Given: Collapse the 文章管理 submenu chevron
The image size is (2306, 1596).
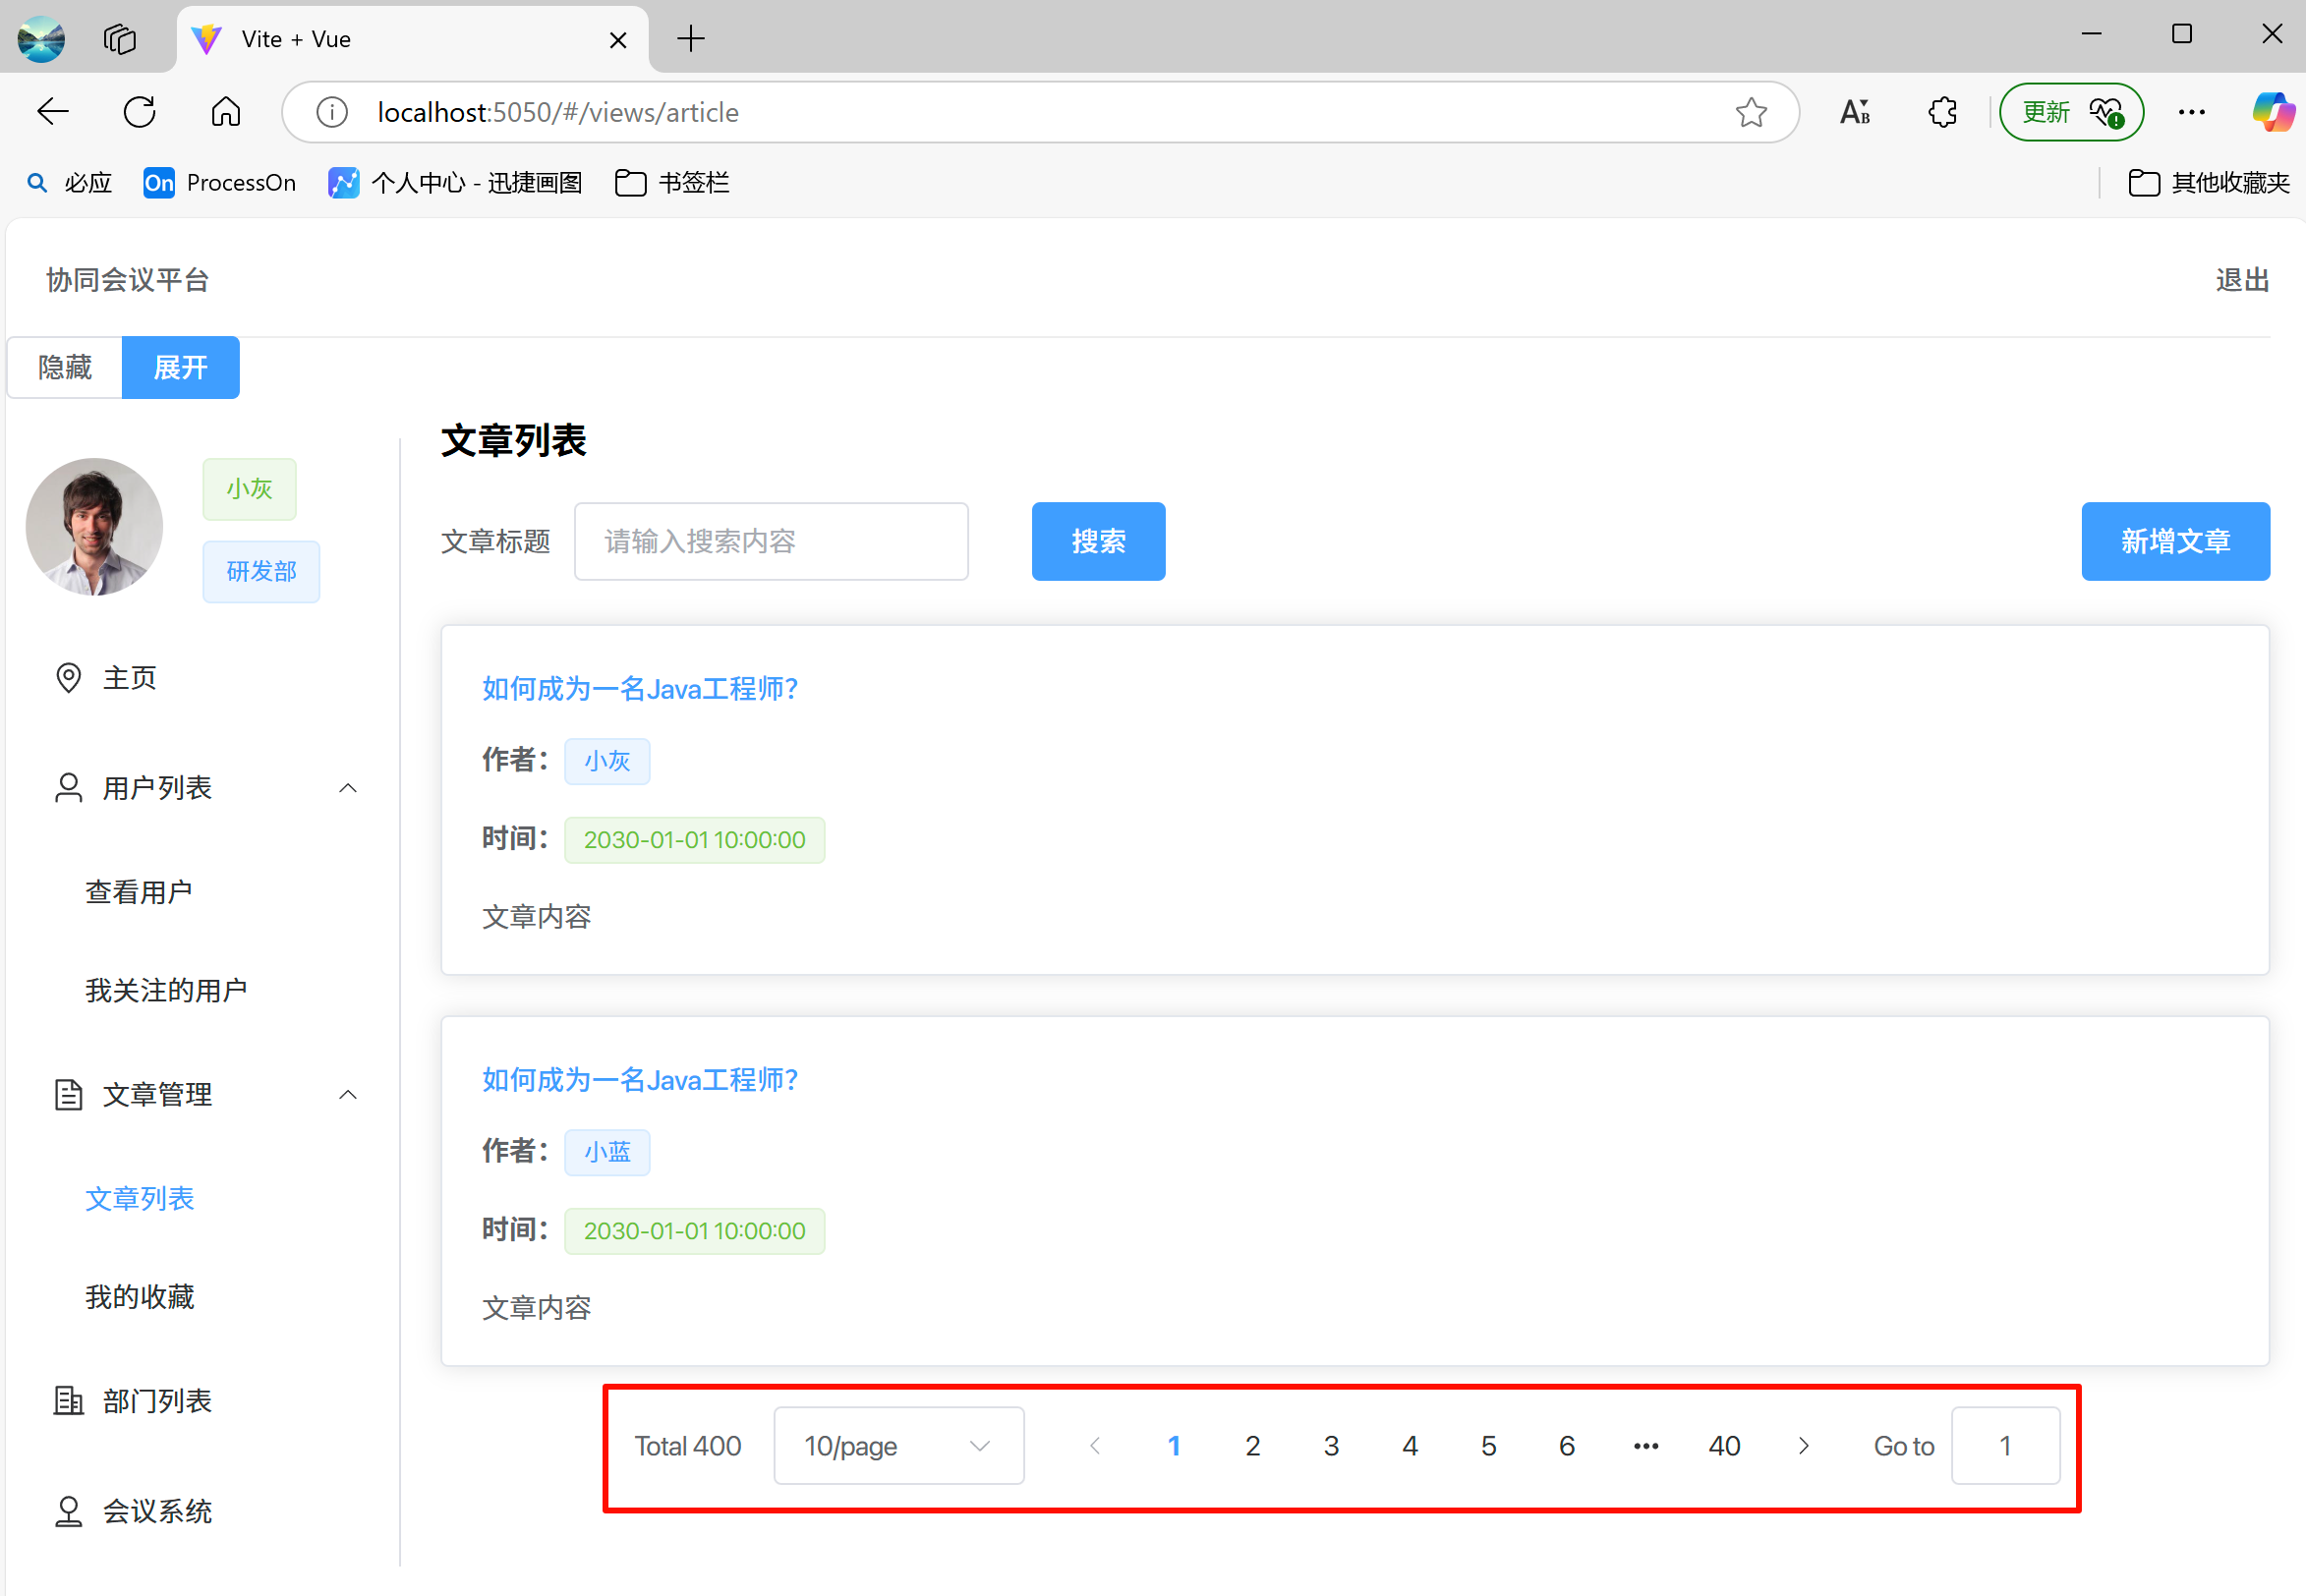Looking at the screenshot, I should [x=348, y=1095].
